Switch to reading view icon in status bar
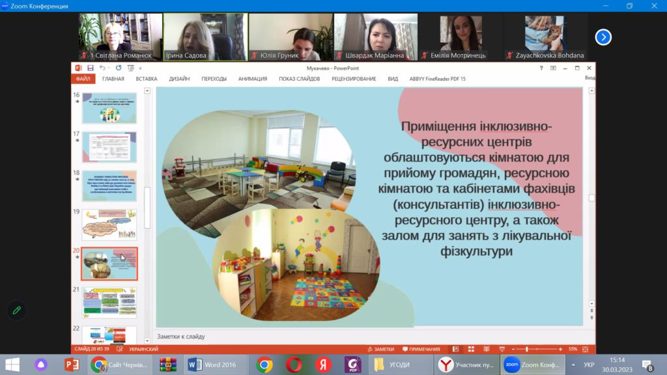Image resolution: width=667 pixels, height=375 pixels. tap(486, 349)
